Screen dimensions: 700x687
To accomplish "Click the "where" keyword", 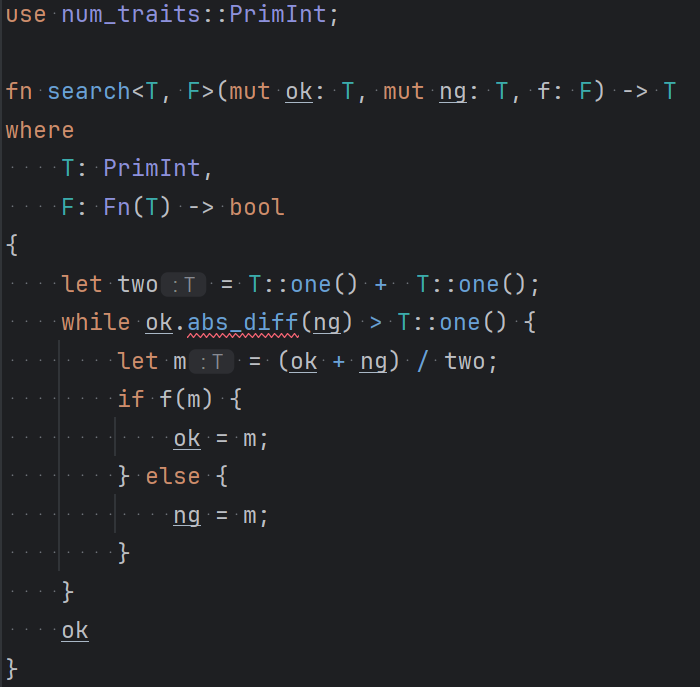I will (40, 130).
